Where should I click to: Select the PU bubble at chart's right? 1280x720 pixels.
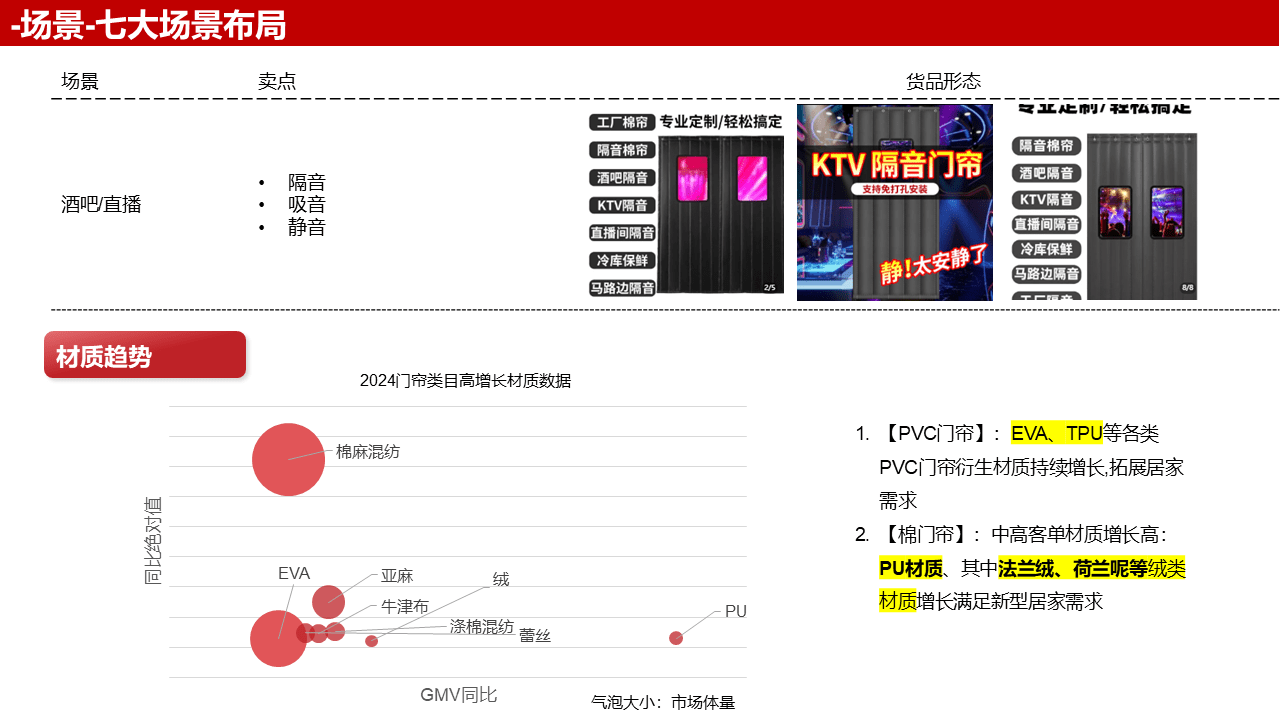pyautogui.click(x=676, y=638)
